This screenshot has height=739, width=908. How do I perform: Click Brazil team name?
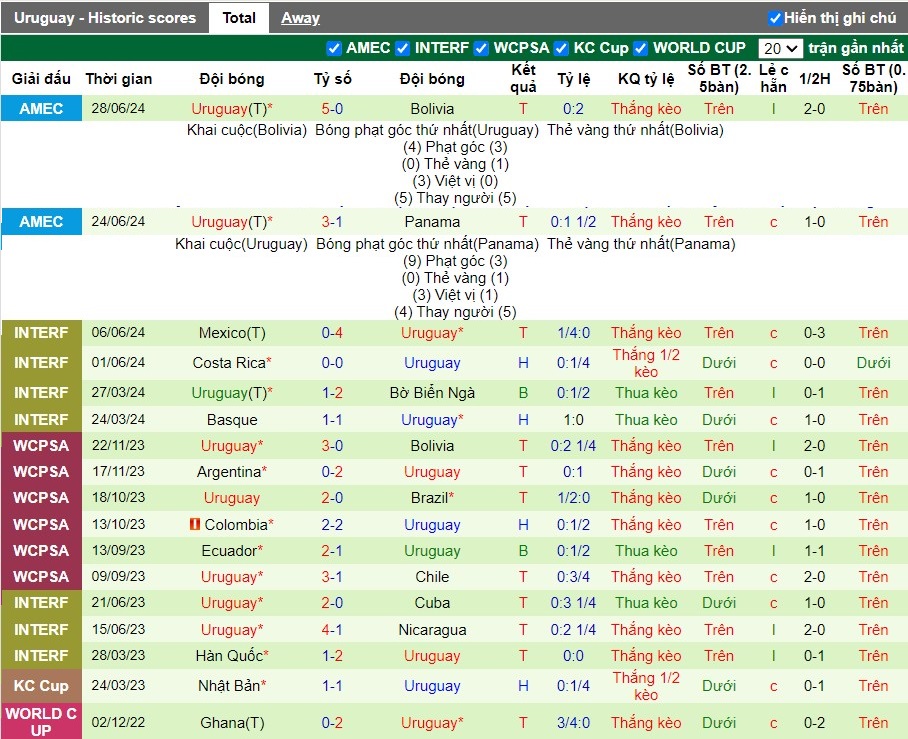click(x=432, y=498)
